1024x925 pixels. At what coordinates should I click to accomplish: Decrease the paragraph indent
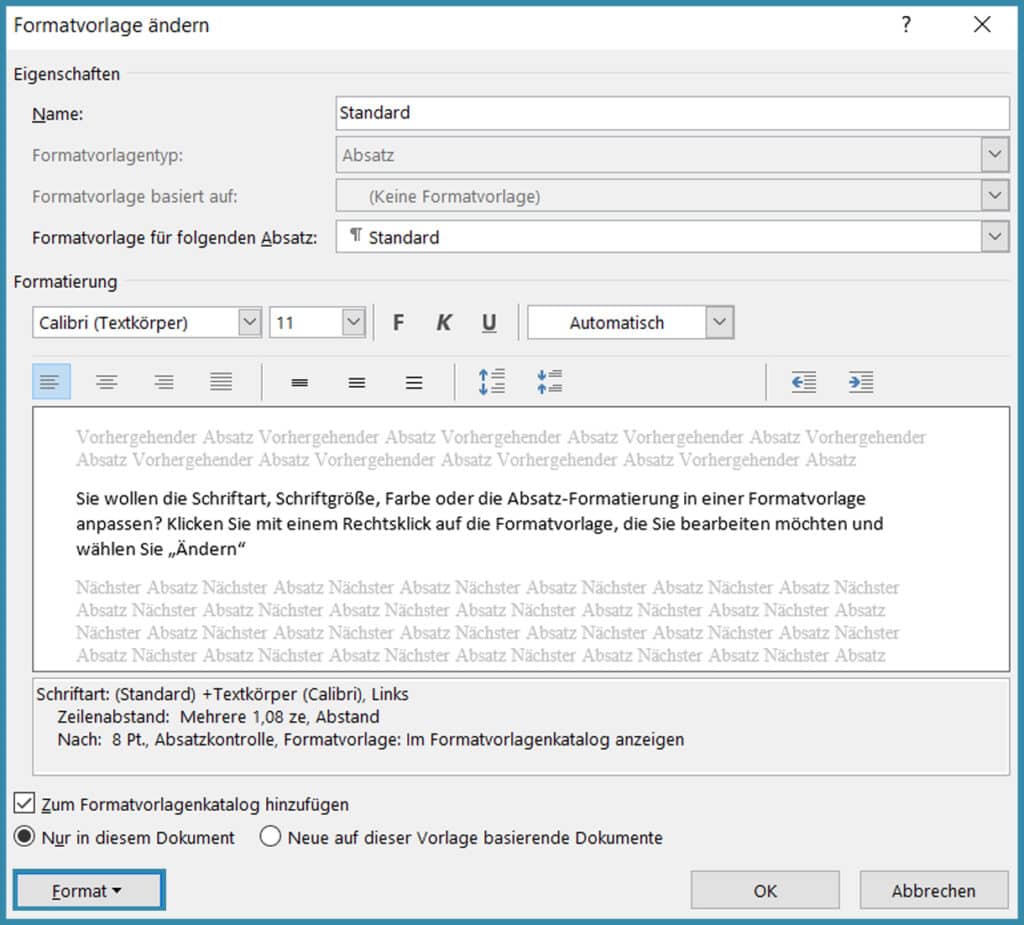[x=803, y=382]
